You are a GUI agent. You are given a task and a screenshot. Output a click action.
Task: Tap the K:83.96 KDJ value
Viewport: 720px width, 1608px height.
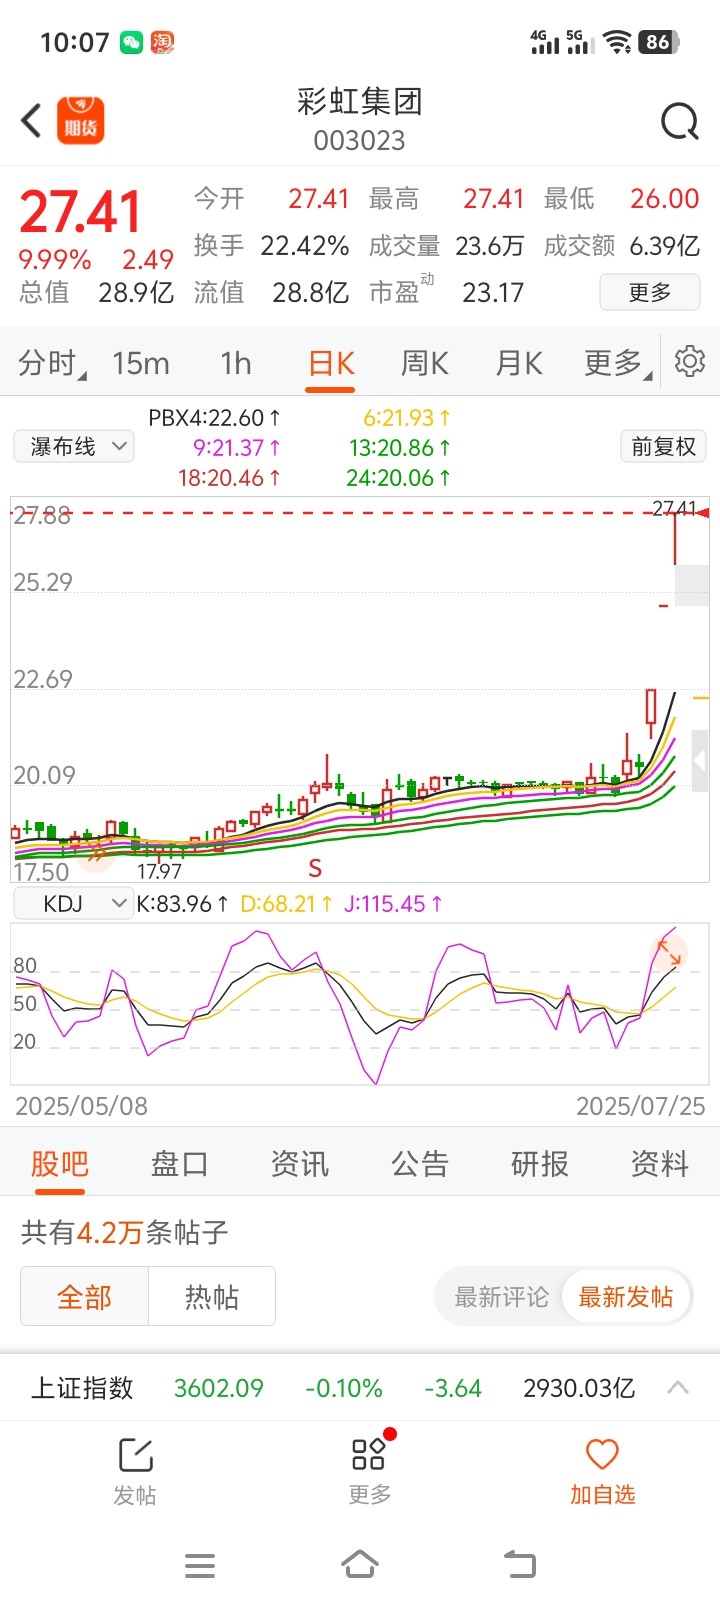[x=183, y=904]
